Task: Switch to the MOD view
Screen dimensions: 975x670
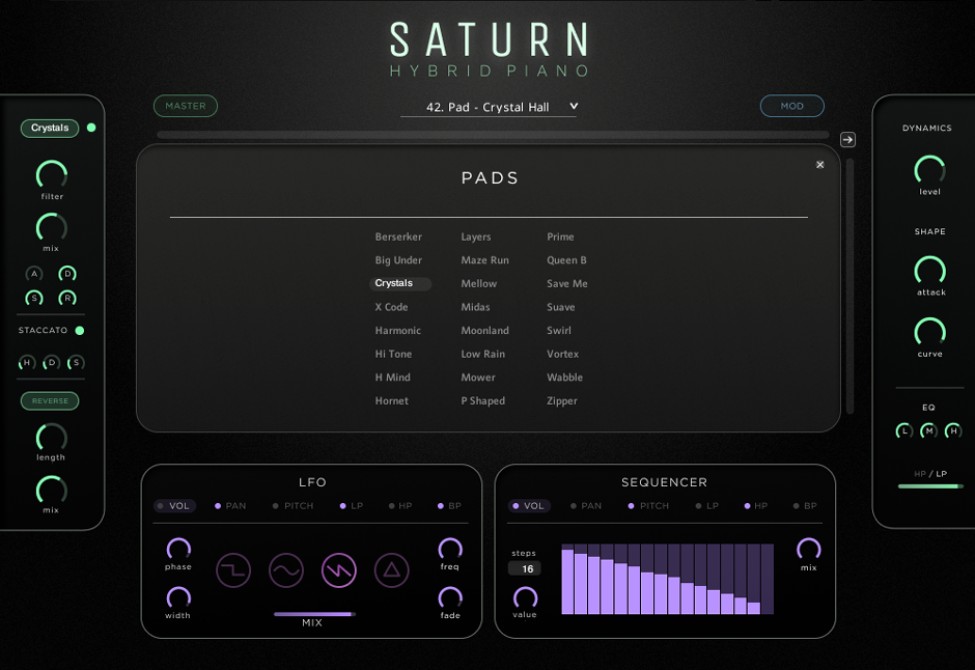Action: coord(792,105)
